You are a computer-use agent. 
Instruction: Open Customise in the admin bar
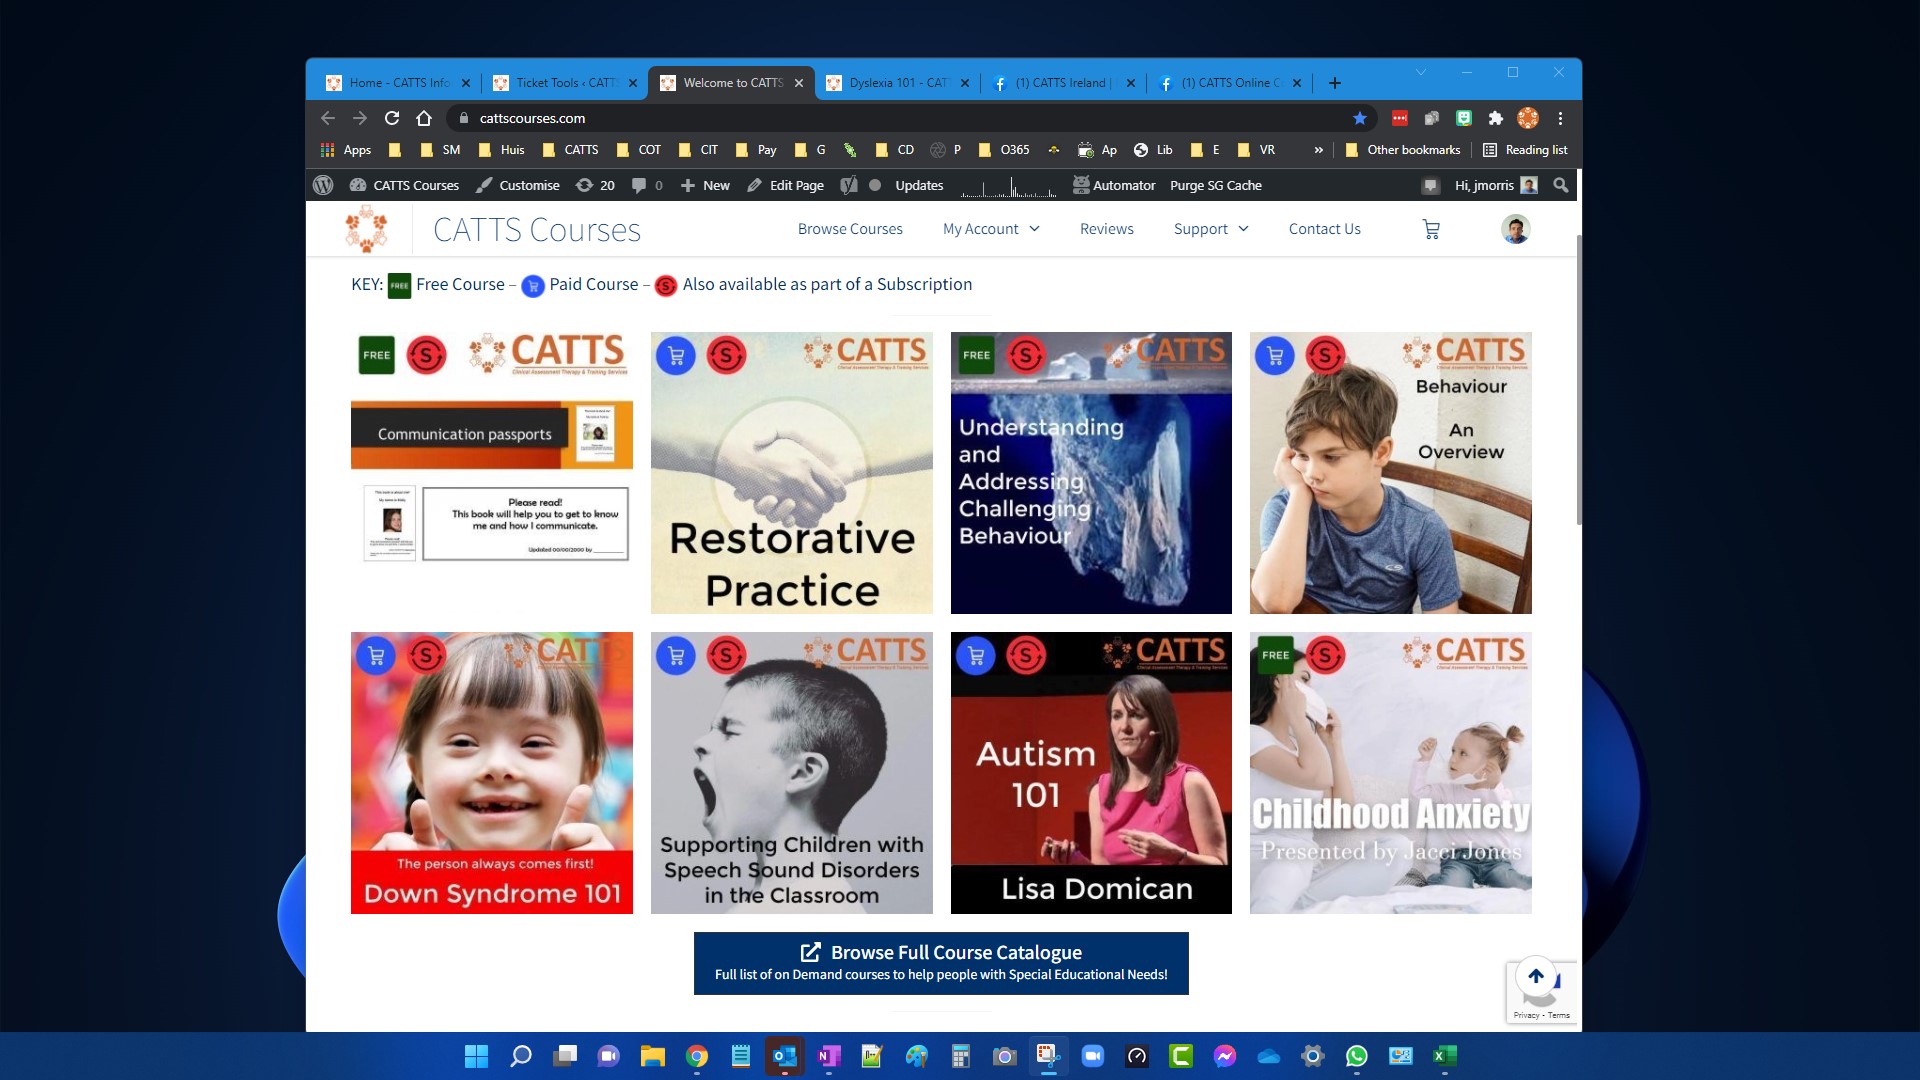click(518, 185)
